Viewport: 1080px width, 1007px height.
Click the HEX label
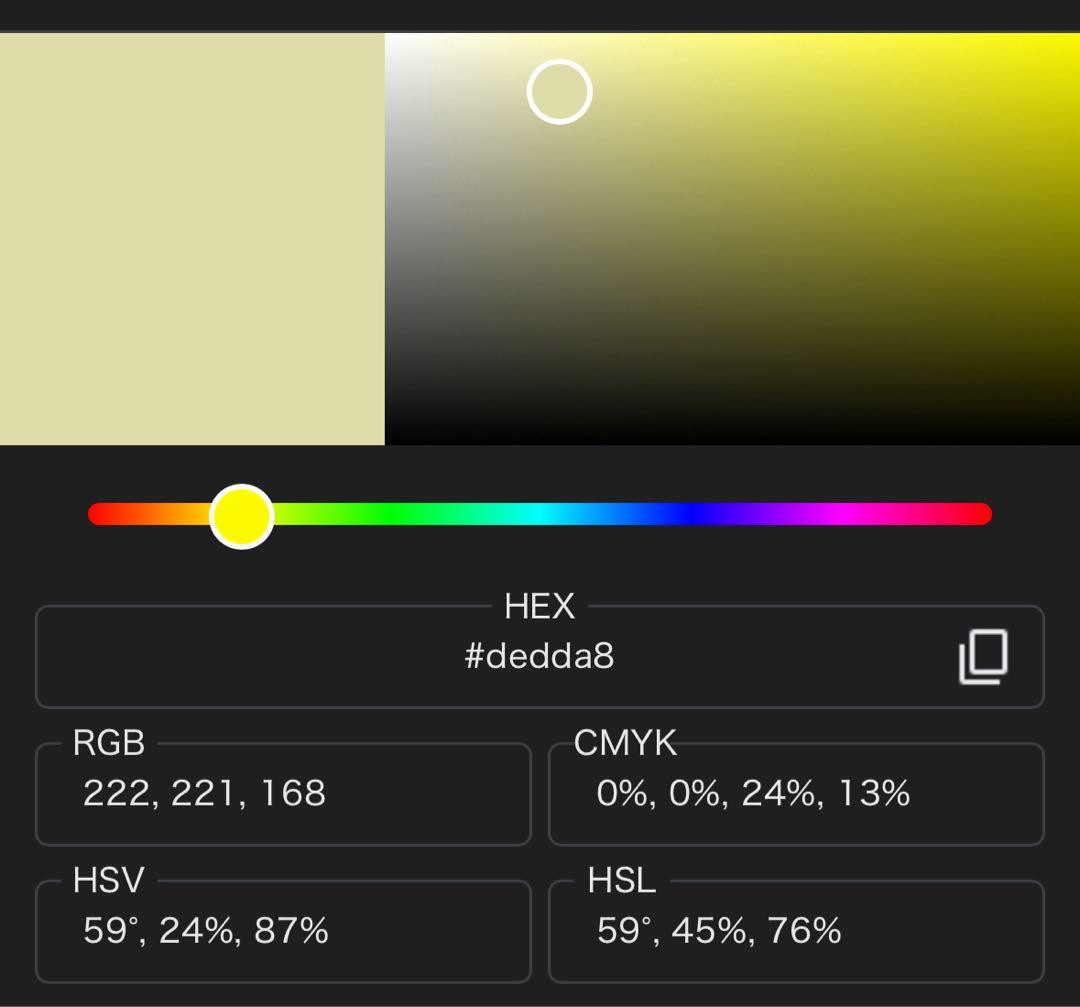pos(539,606)
